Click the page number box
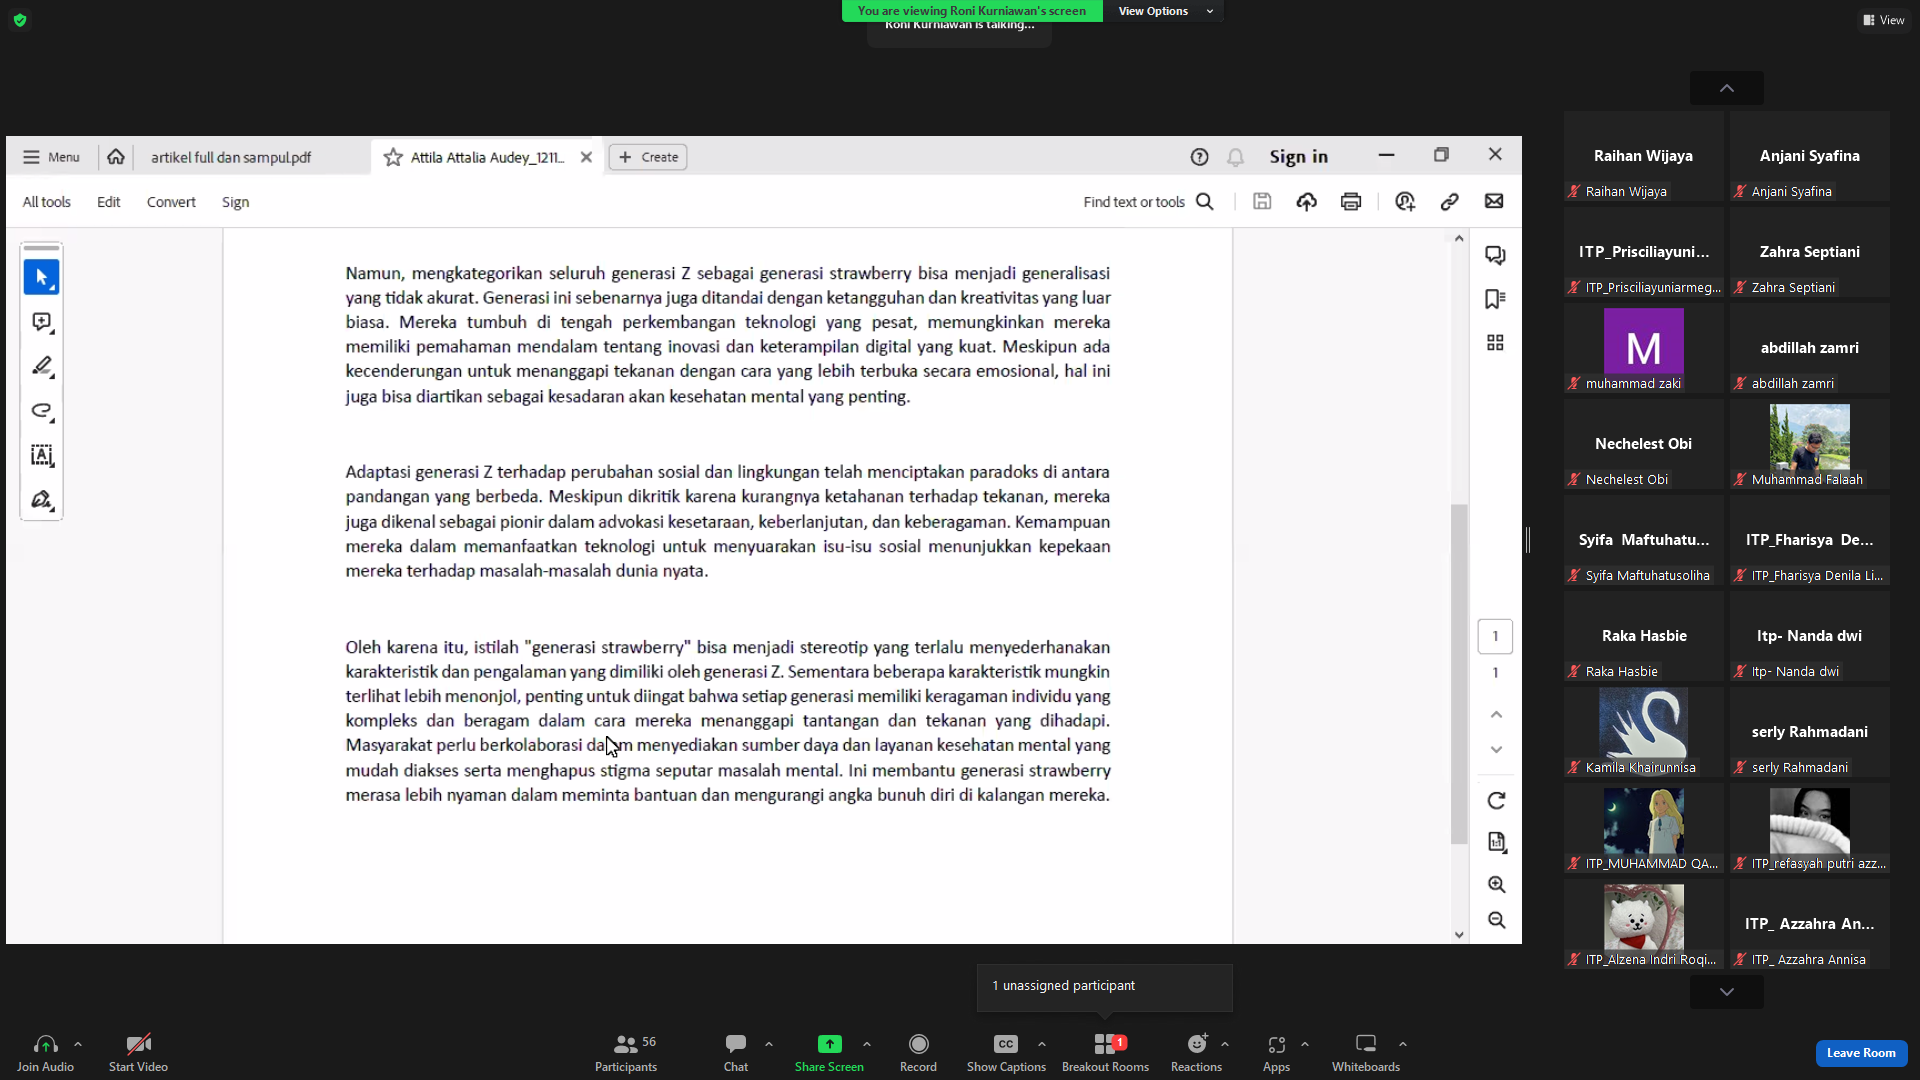This screenshot has width=1920, height=1080. [x=1495, y=636]
